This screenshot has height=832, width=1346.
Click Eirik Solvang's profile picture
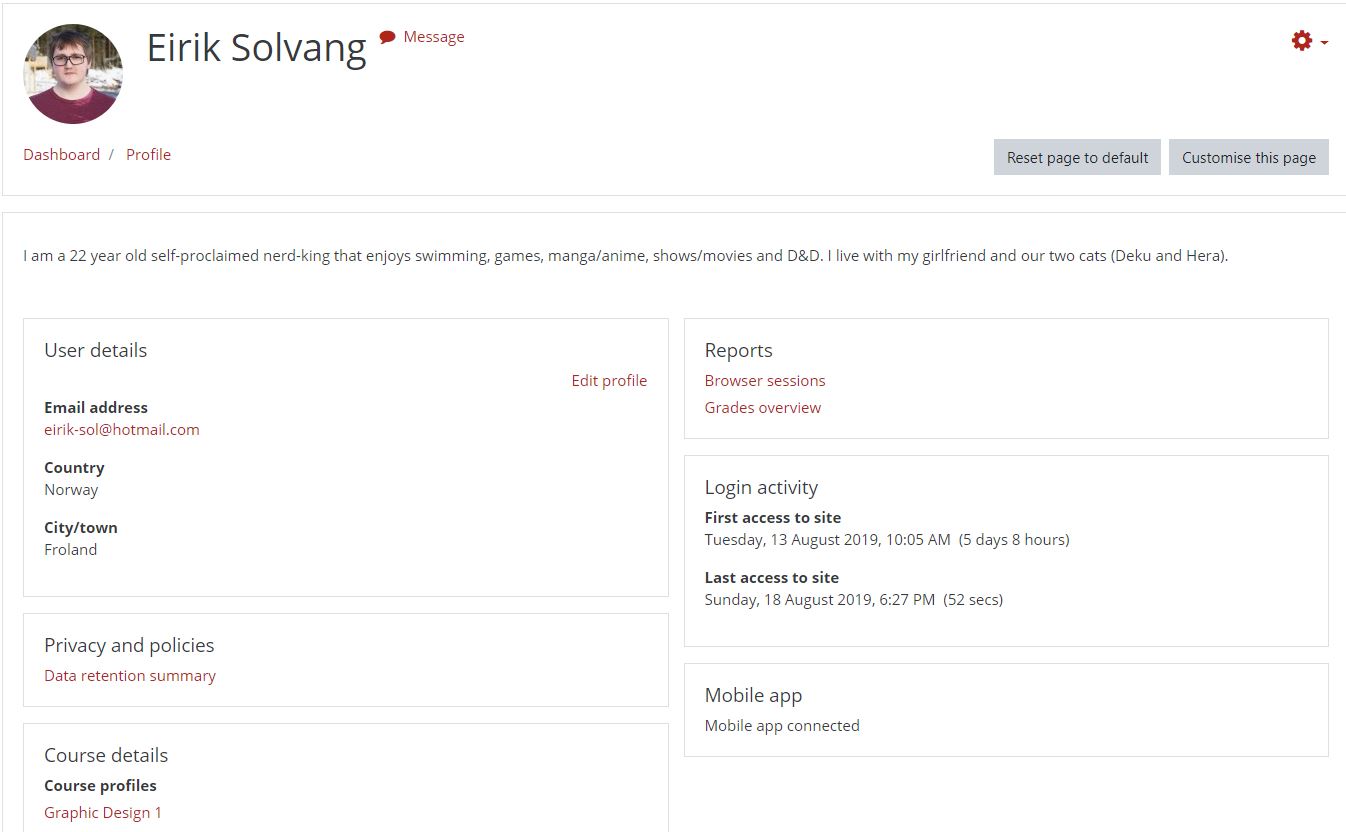pyautogui.click(x=73, y=74)
